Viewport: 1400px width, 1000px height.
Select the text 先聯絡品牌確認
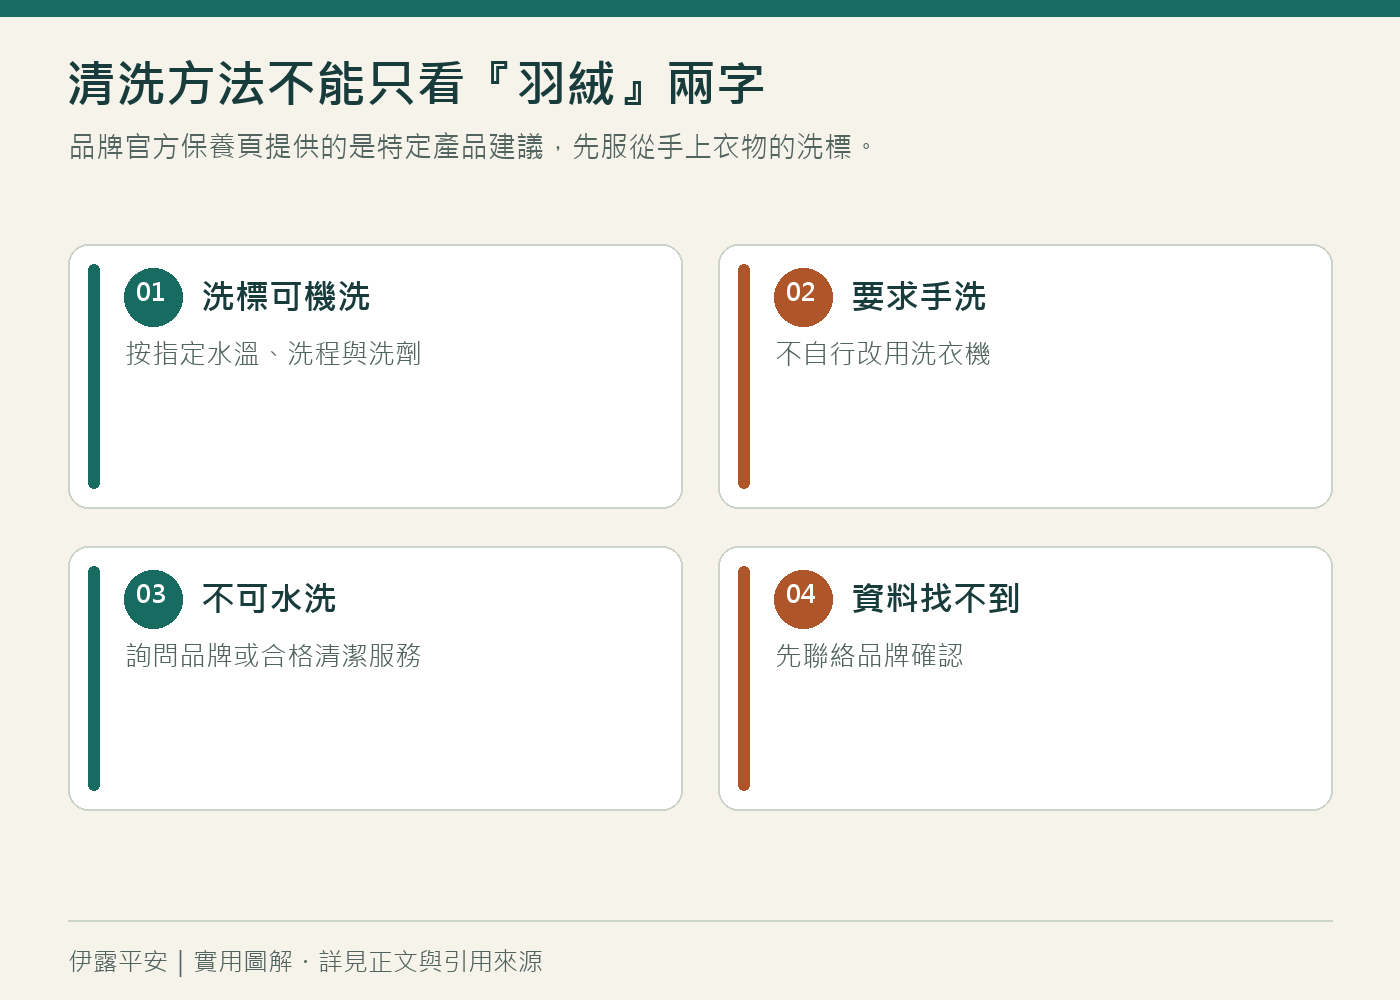pos(870,656)
